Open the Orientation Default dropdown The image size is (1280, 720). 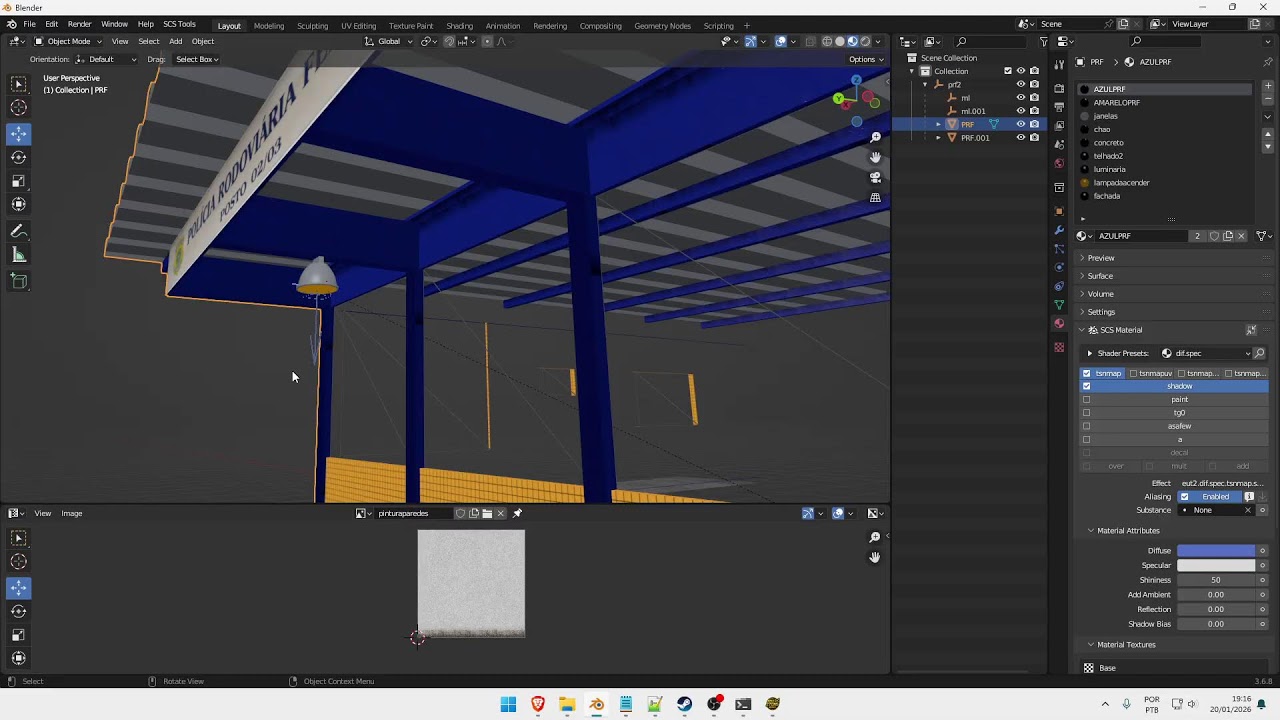(107, 59)
